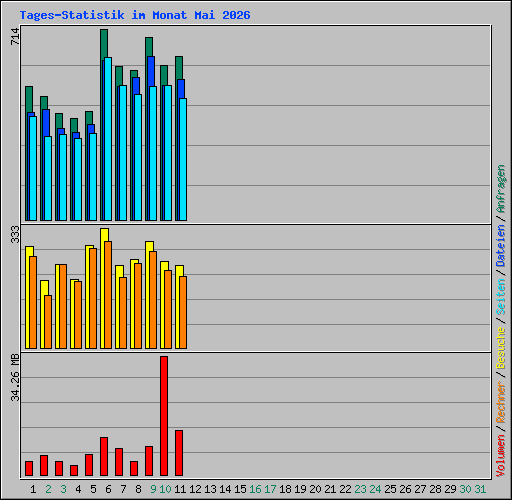512x500 pixels.
Task: Click the Besuche legend label
Action: click(501, 348)
